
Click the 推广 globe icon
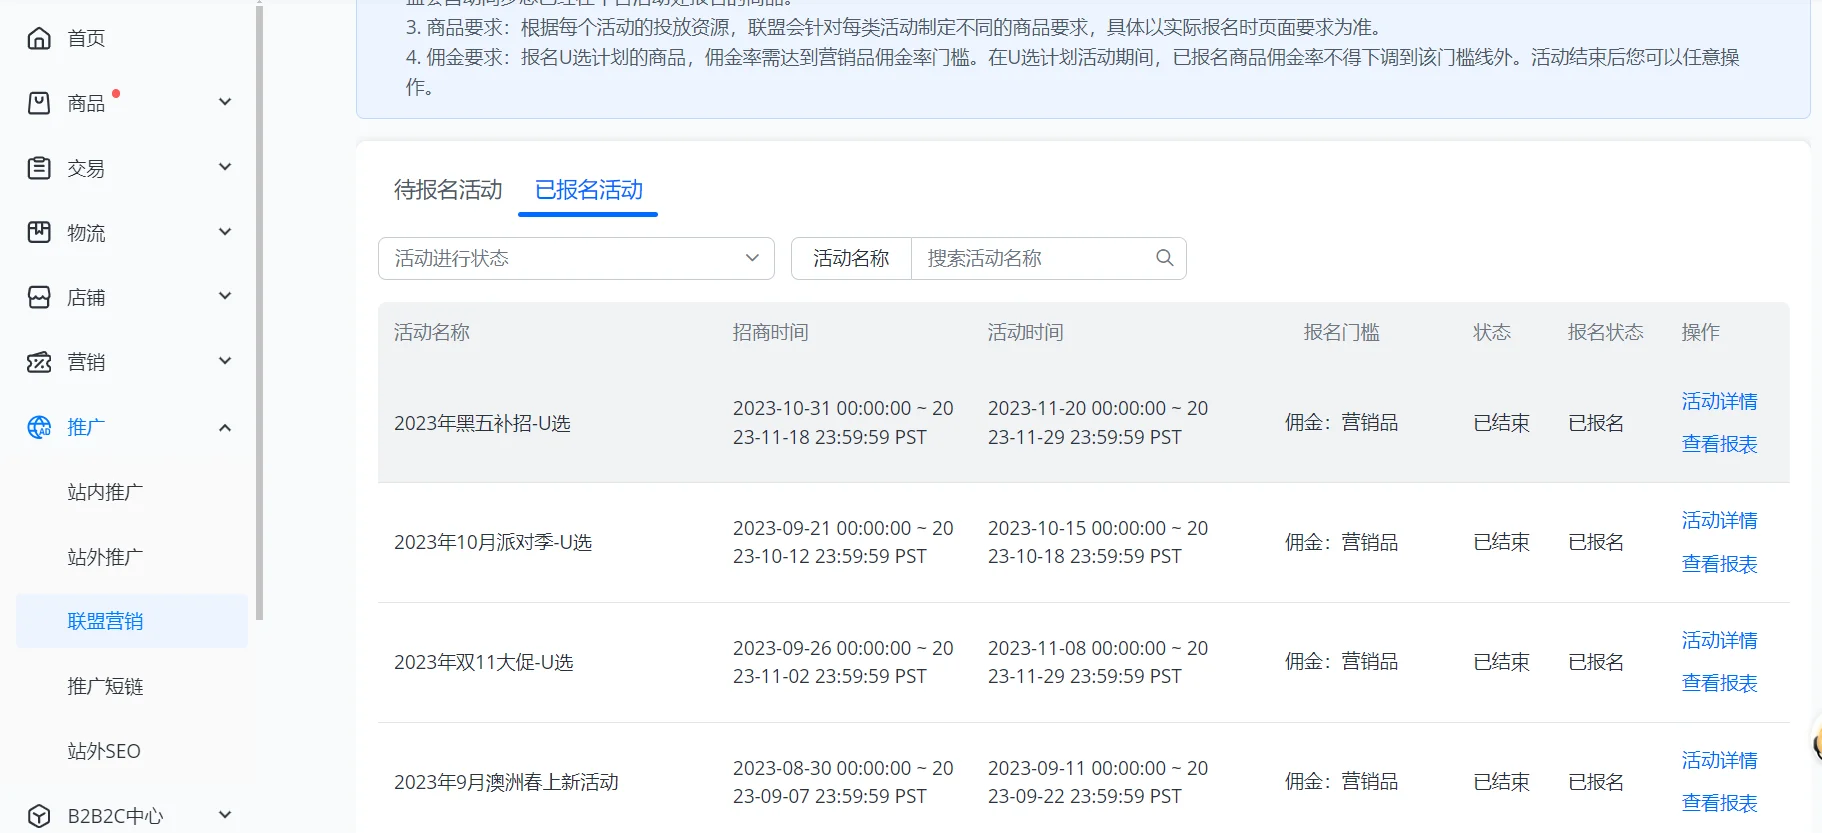coord(39,427)
